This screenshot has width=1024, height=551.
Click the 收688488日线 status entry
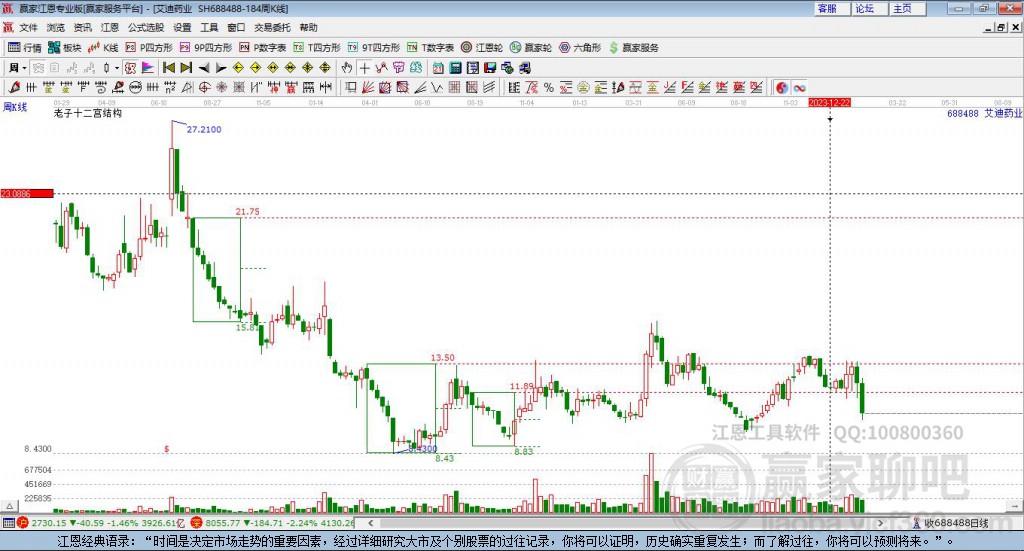tap(951, 523)
